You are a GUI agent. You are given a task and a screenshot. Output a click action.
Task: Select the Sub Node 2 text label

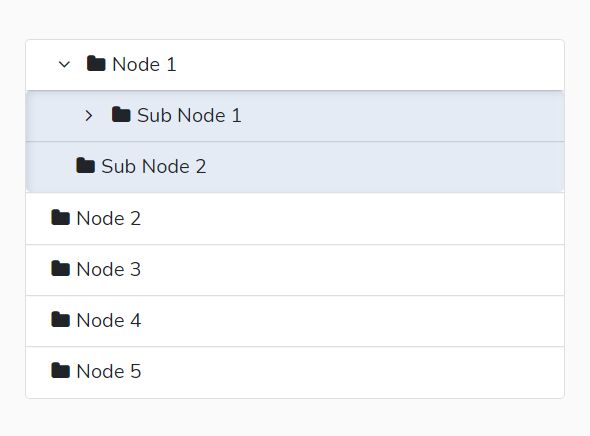click(x=154, y=166)
